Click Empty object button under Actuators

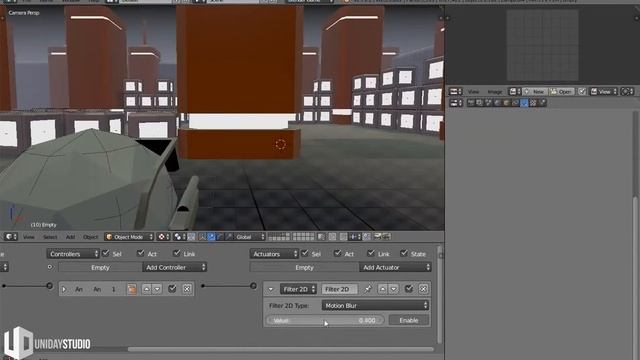[304, 267]
